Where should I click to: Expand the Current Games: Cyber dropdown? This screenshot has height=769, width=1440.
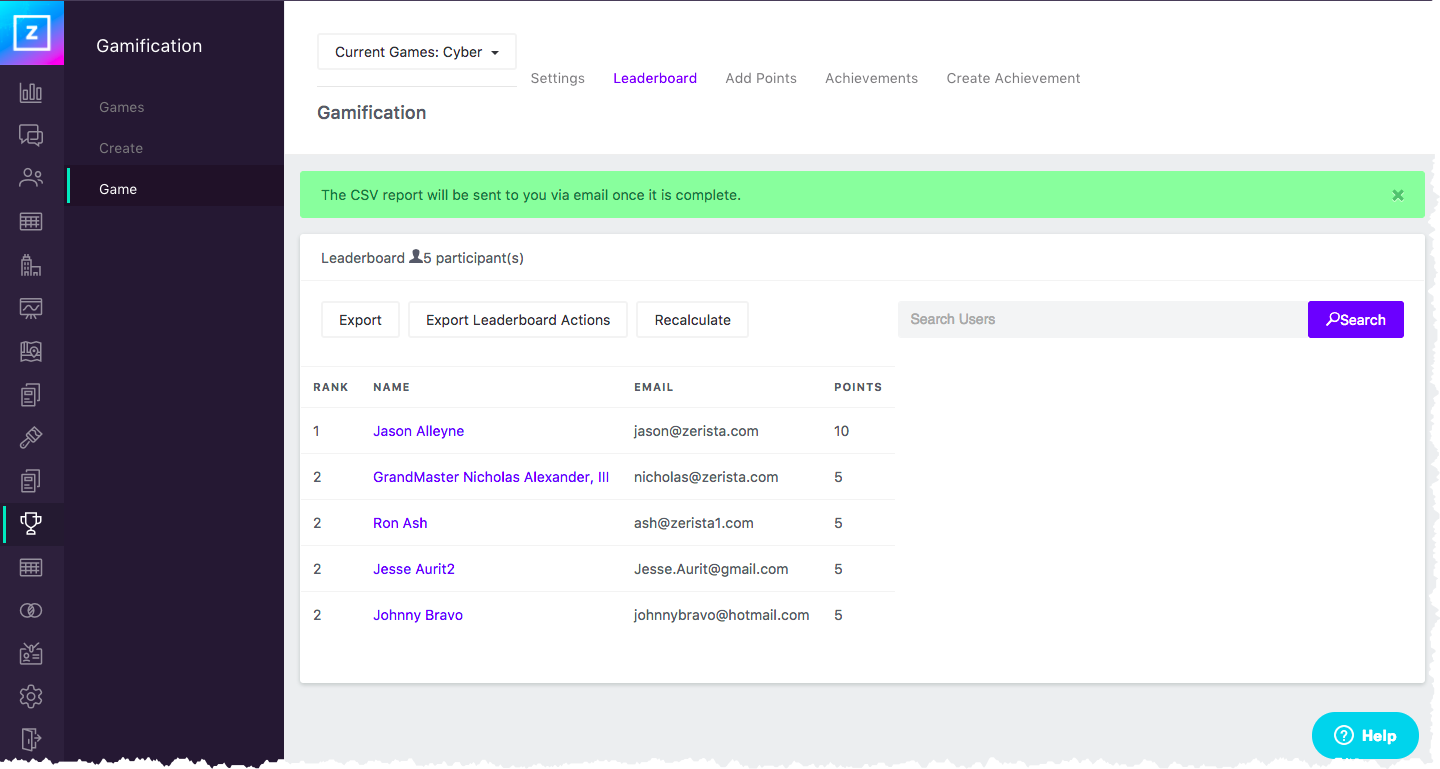(417, 52)
